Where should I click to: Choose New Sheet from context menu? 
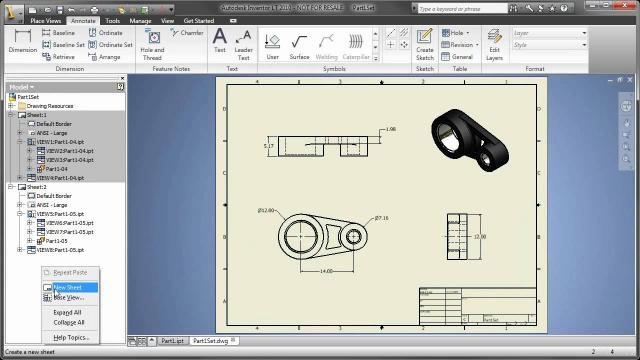pos(70,287)
